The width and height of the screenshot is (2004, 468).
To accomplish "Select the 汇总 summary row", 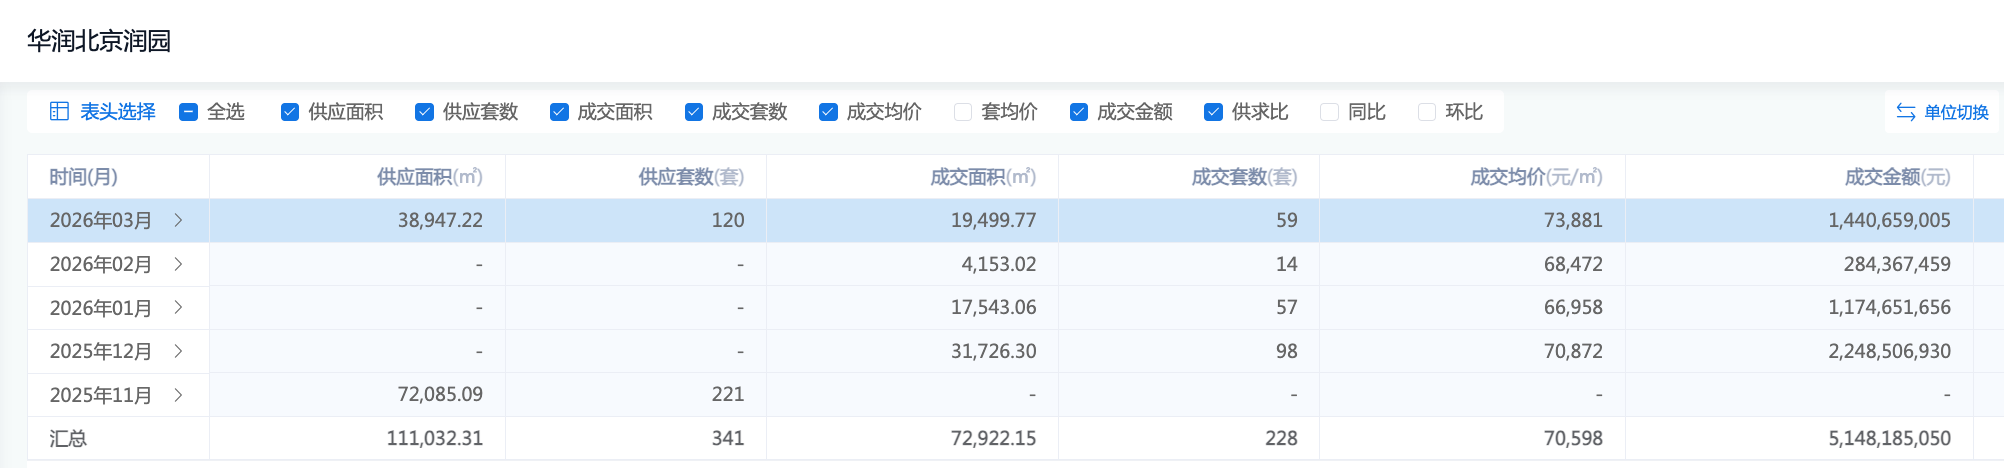I will pos(68,438).
